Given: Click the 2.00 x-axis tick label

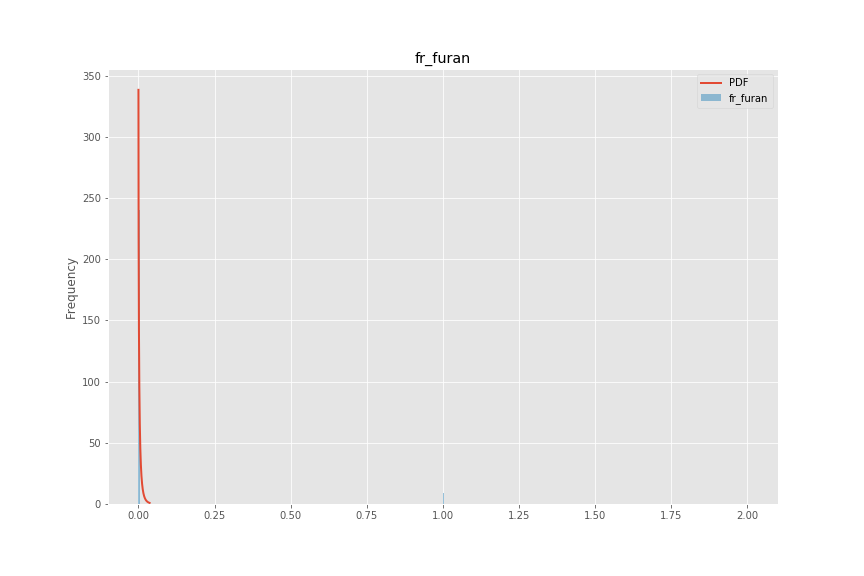Looking at the screenshot, I should pos(747,515).
